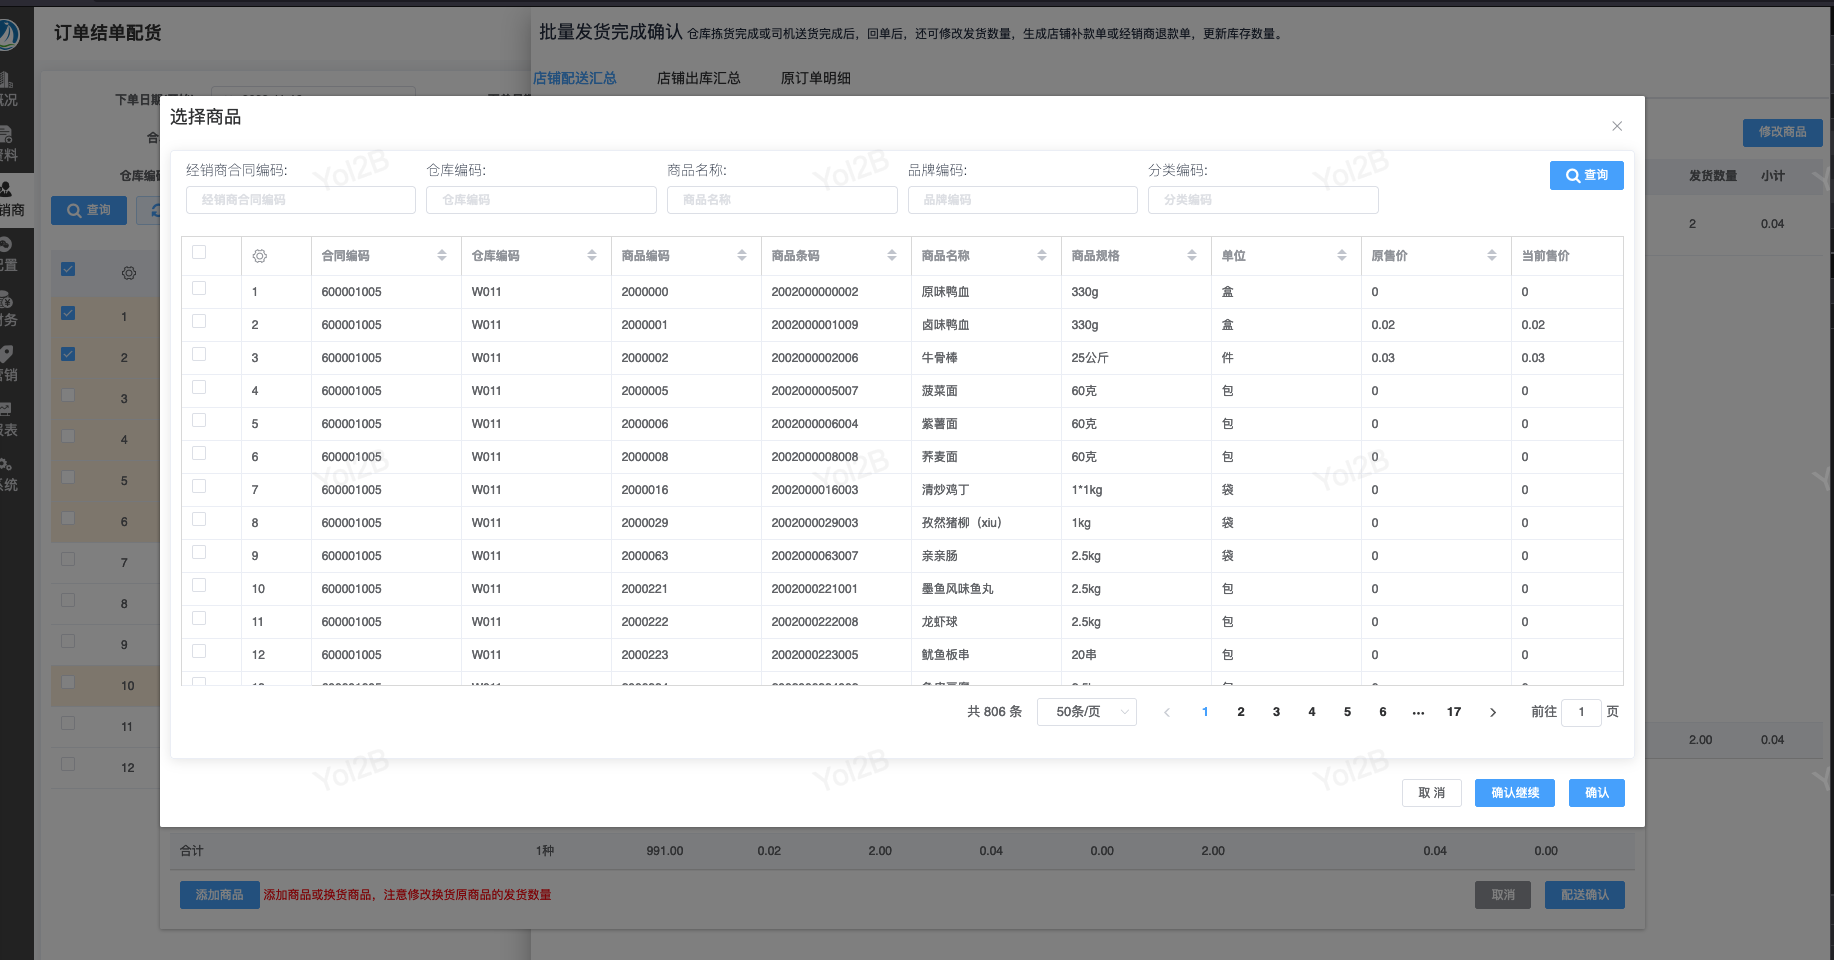This screenshot has width=1834, height=960.
Task: Sort by 仓库编码 column arrows
Action: pyautogui.click(x=592, y=256)
